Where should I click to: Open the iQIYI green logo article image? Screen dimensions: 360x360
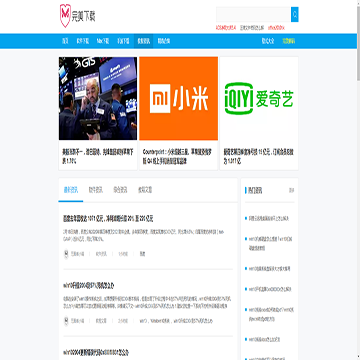(259, 98)
